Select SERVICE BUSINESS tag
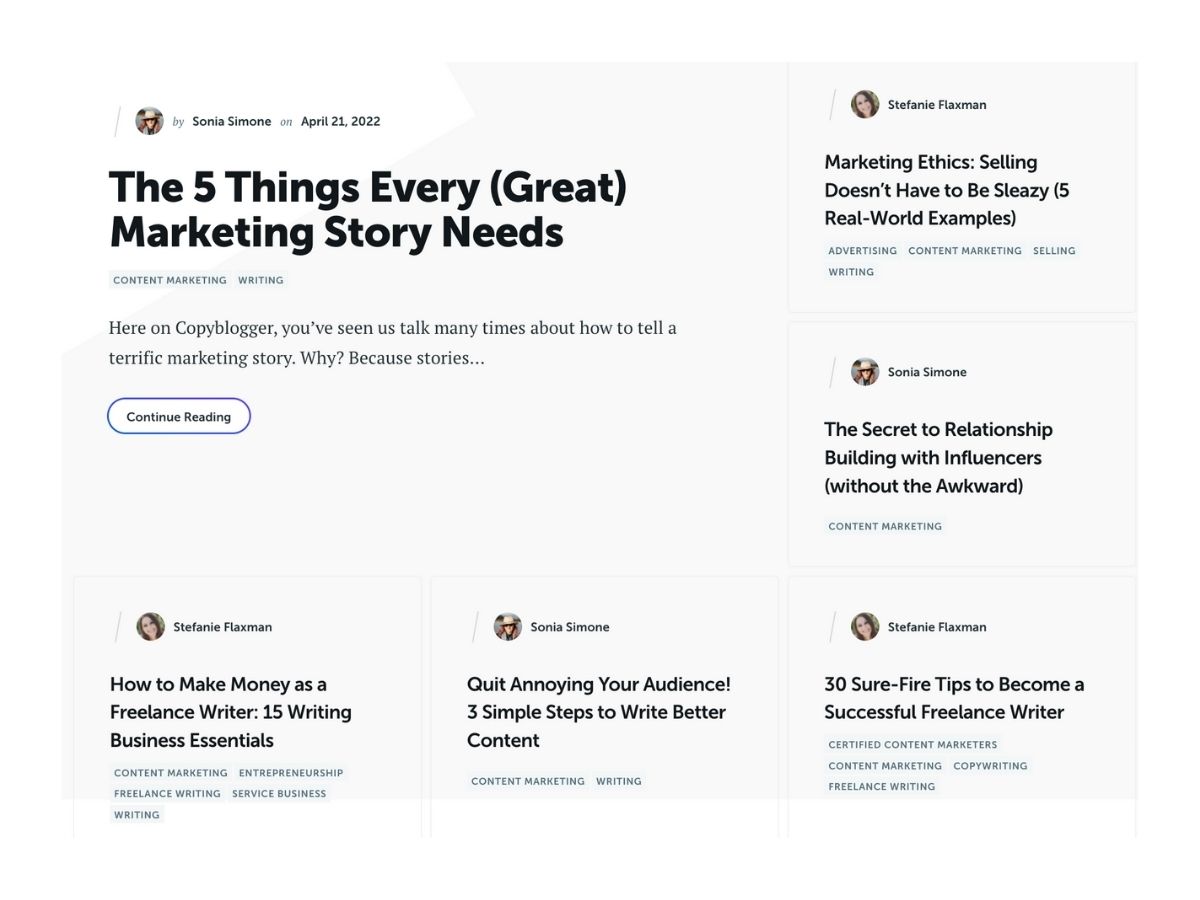 tap(279, 794)
